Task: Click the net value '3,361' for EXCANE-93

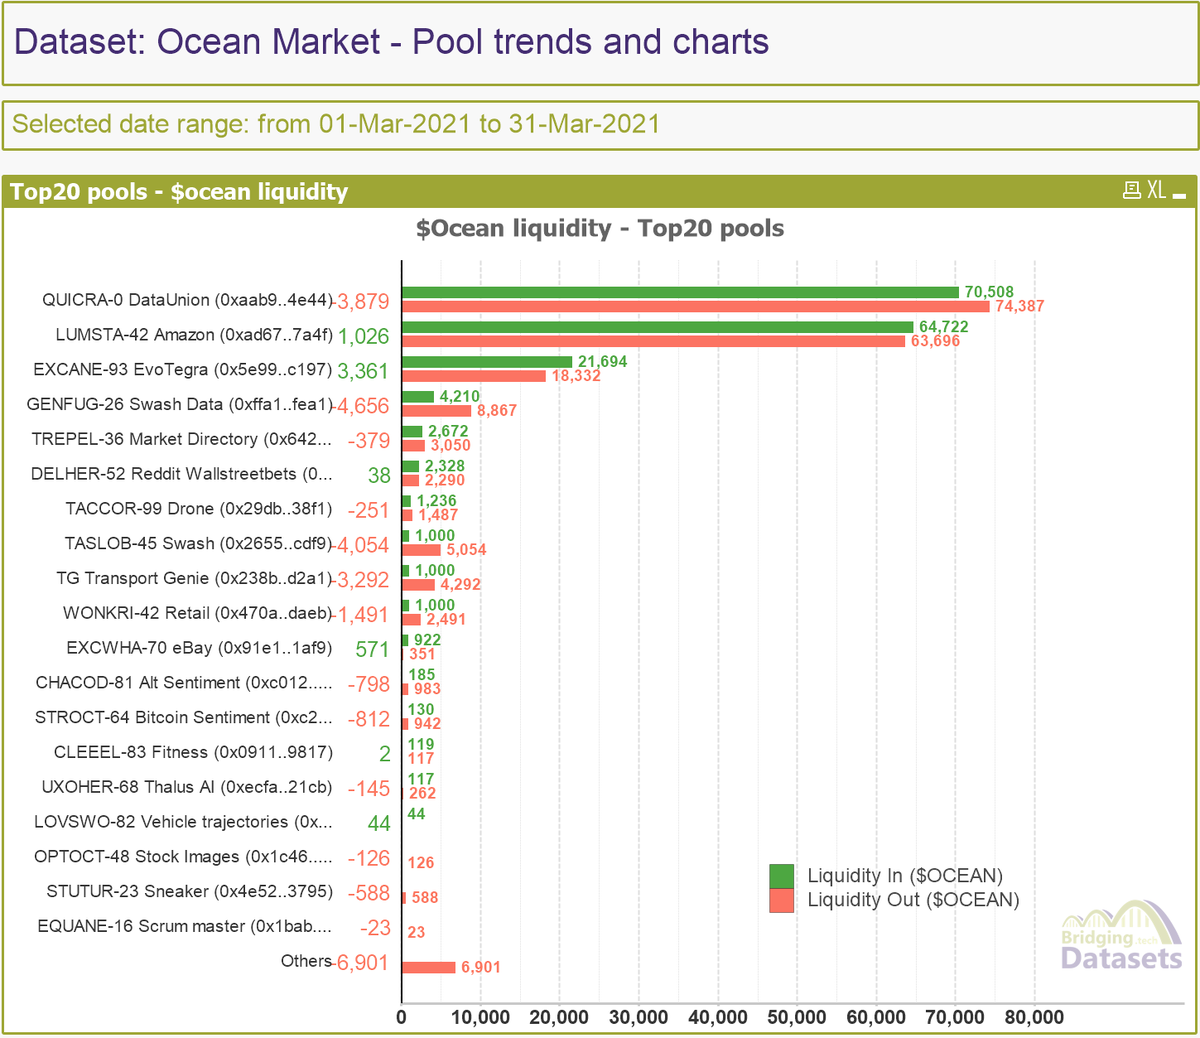Action: tap(363, 371)
